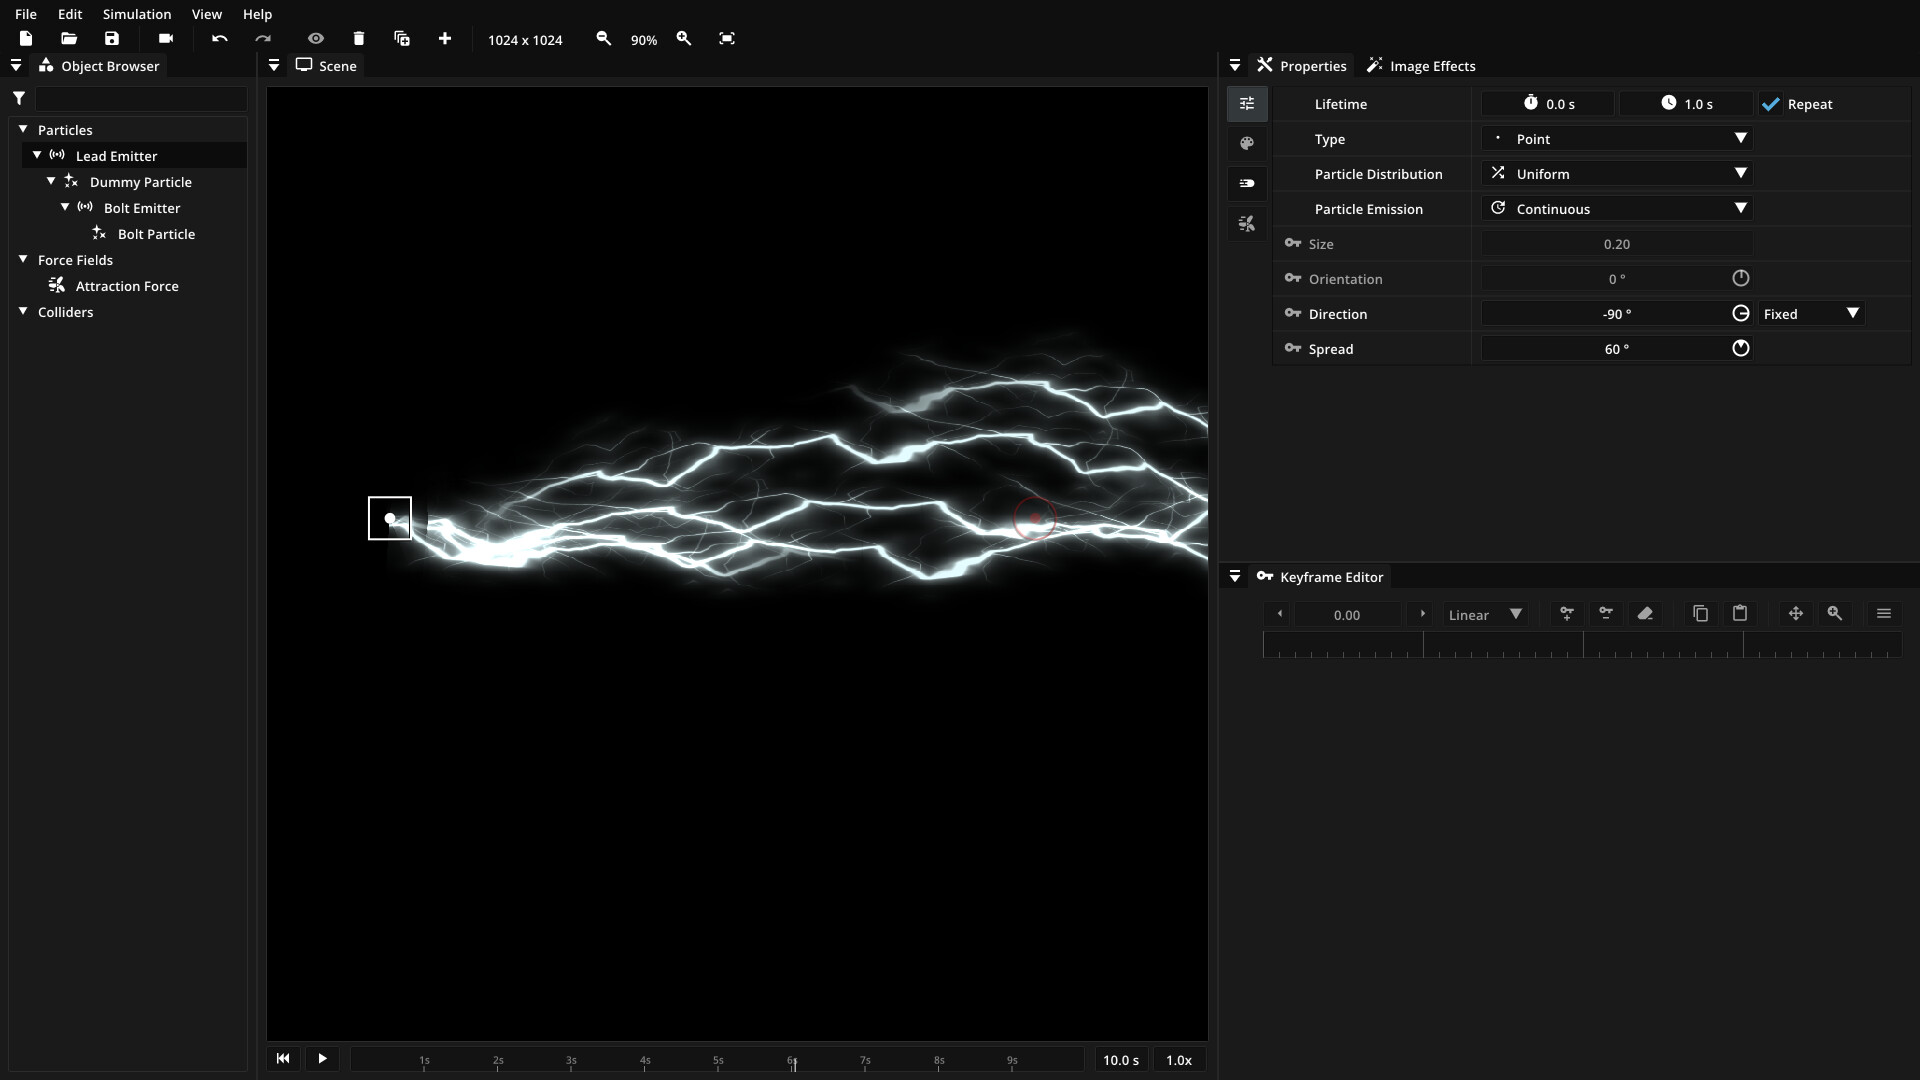Toggle the Repeat checkbox
Image resolution: width=1920 pixels, height=1080 pixels.
tap(1771, 104)
